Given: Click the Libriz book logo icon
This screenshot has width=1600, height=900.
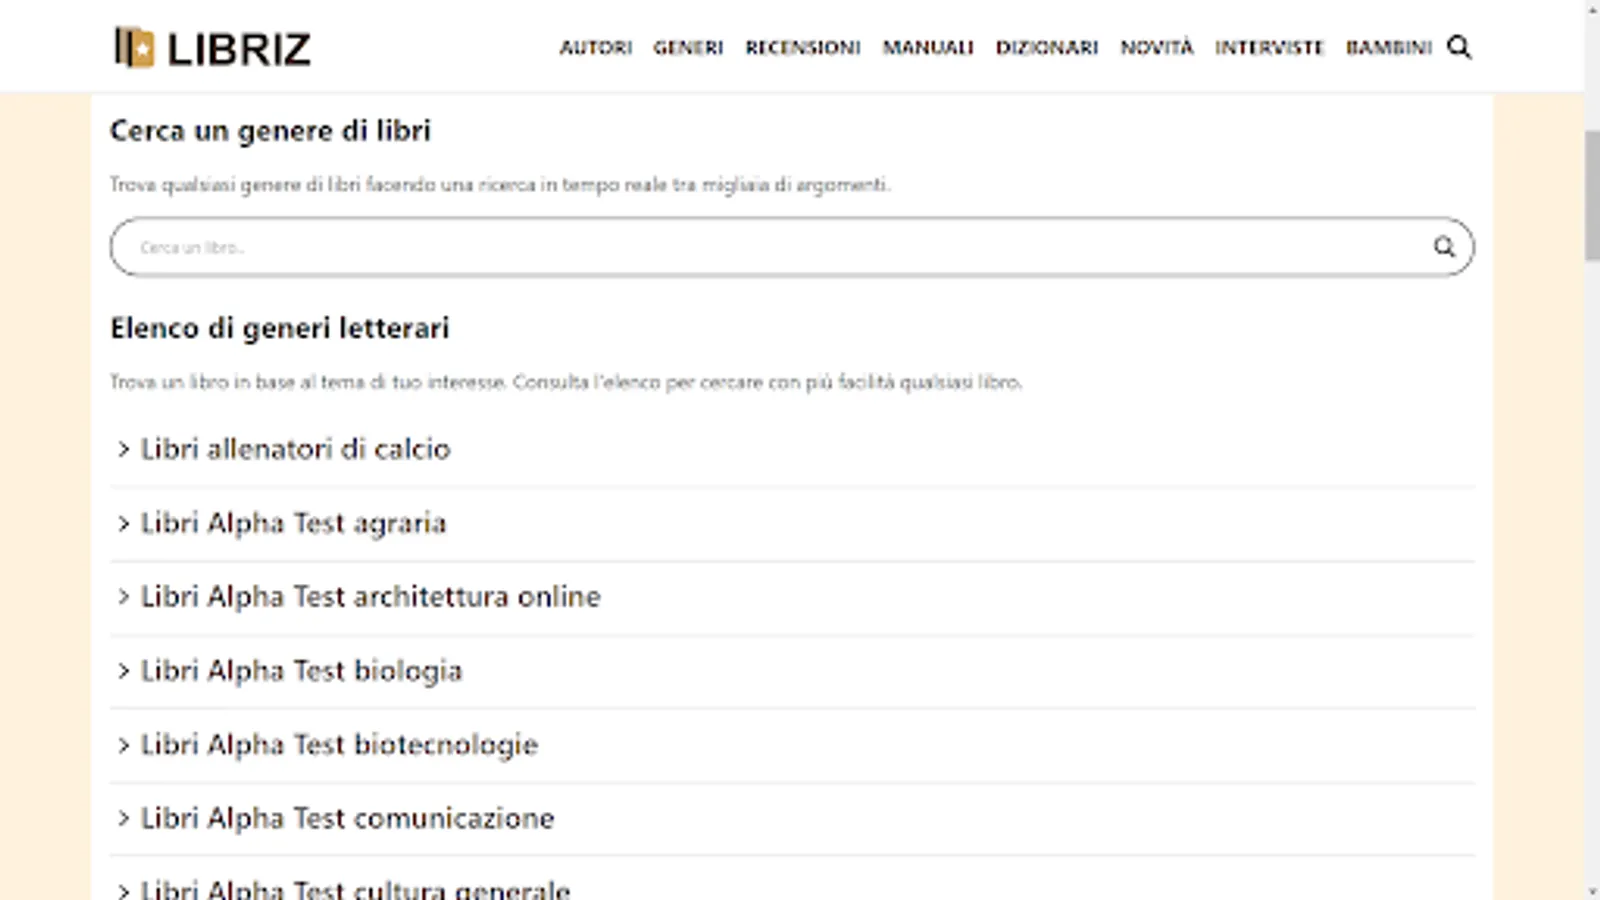Looking at the screenshot, I should [x=135, y=47].
